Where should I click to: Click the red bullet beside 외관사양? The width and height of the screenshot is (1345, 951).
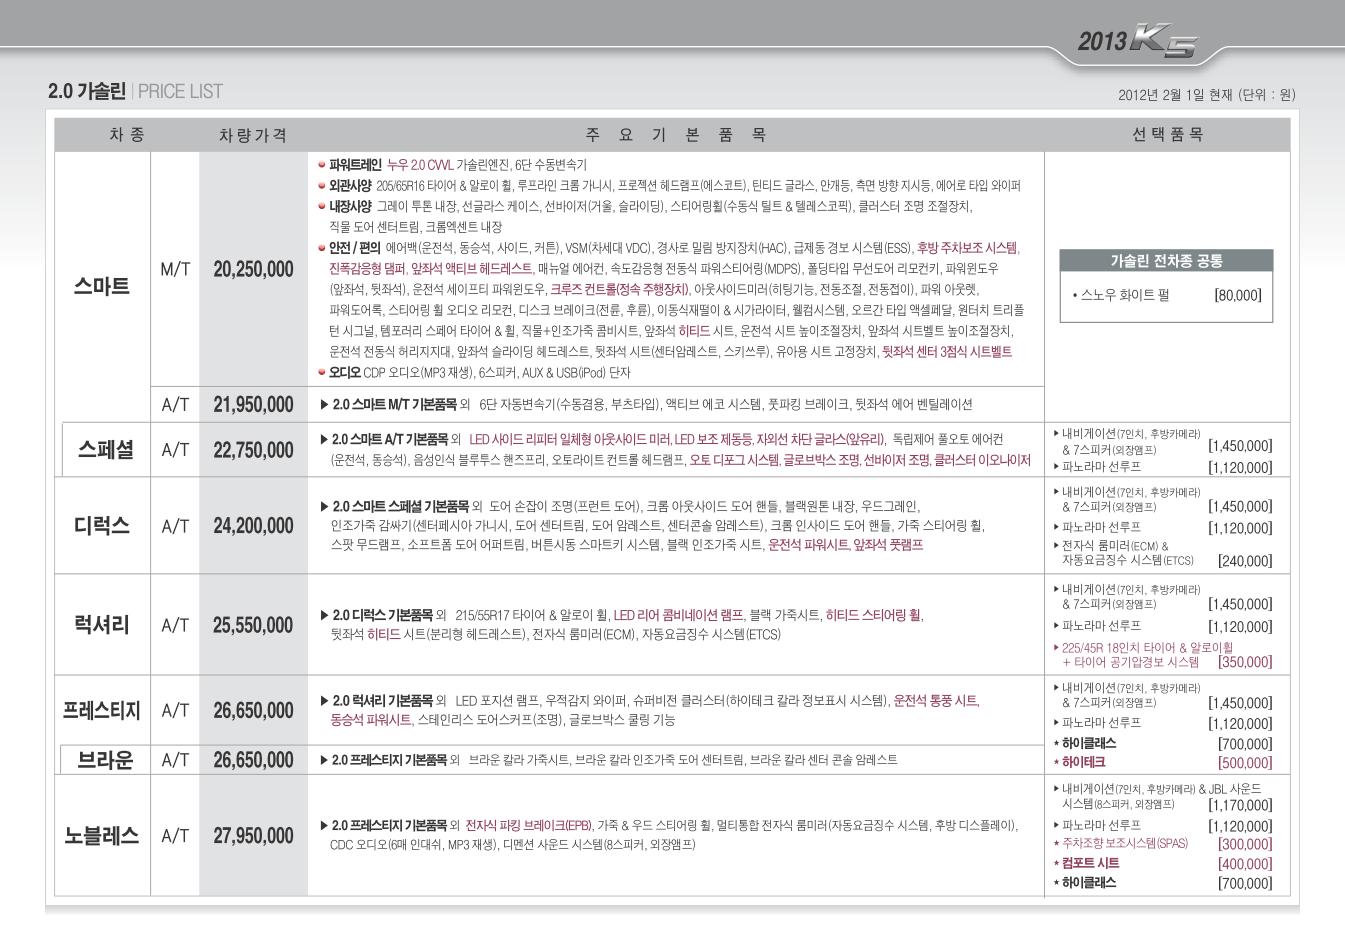point(321,186)
